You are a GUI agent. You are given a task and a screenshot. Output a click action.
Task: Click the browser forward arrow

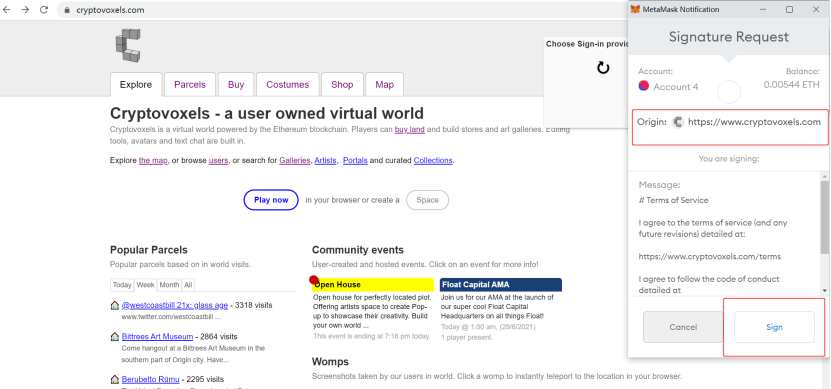(25, 10)
